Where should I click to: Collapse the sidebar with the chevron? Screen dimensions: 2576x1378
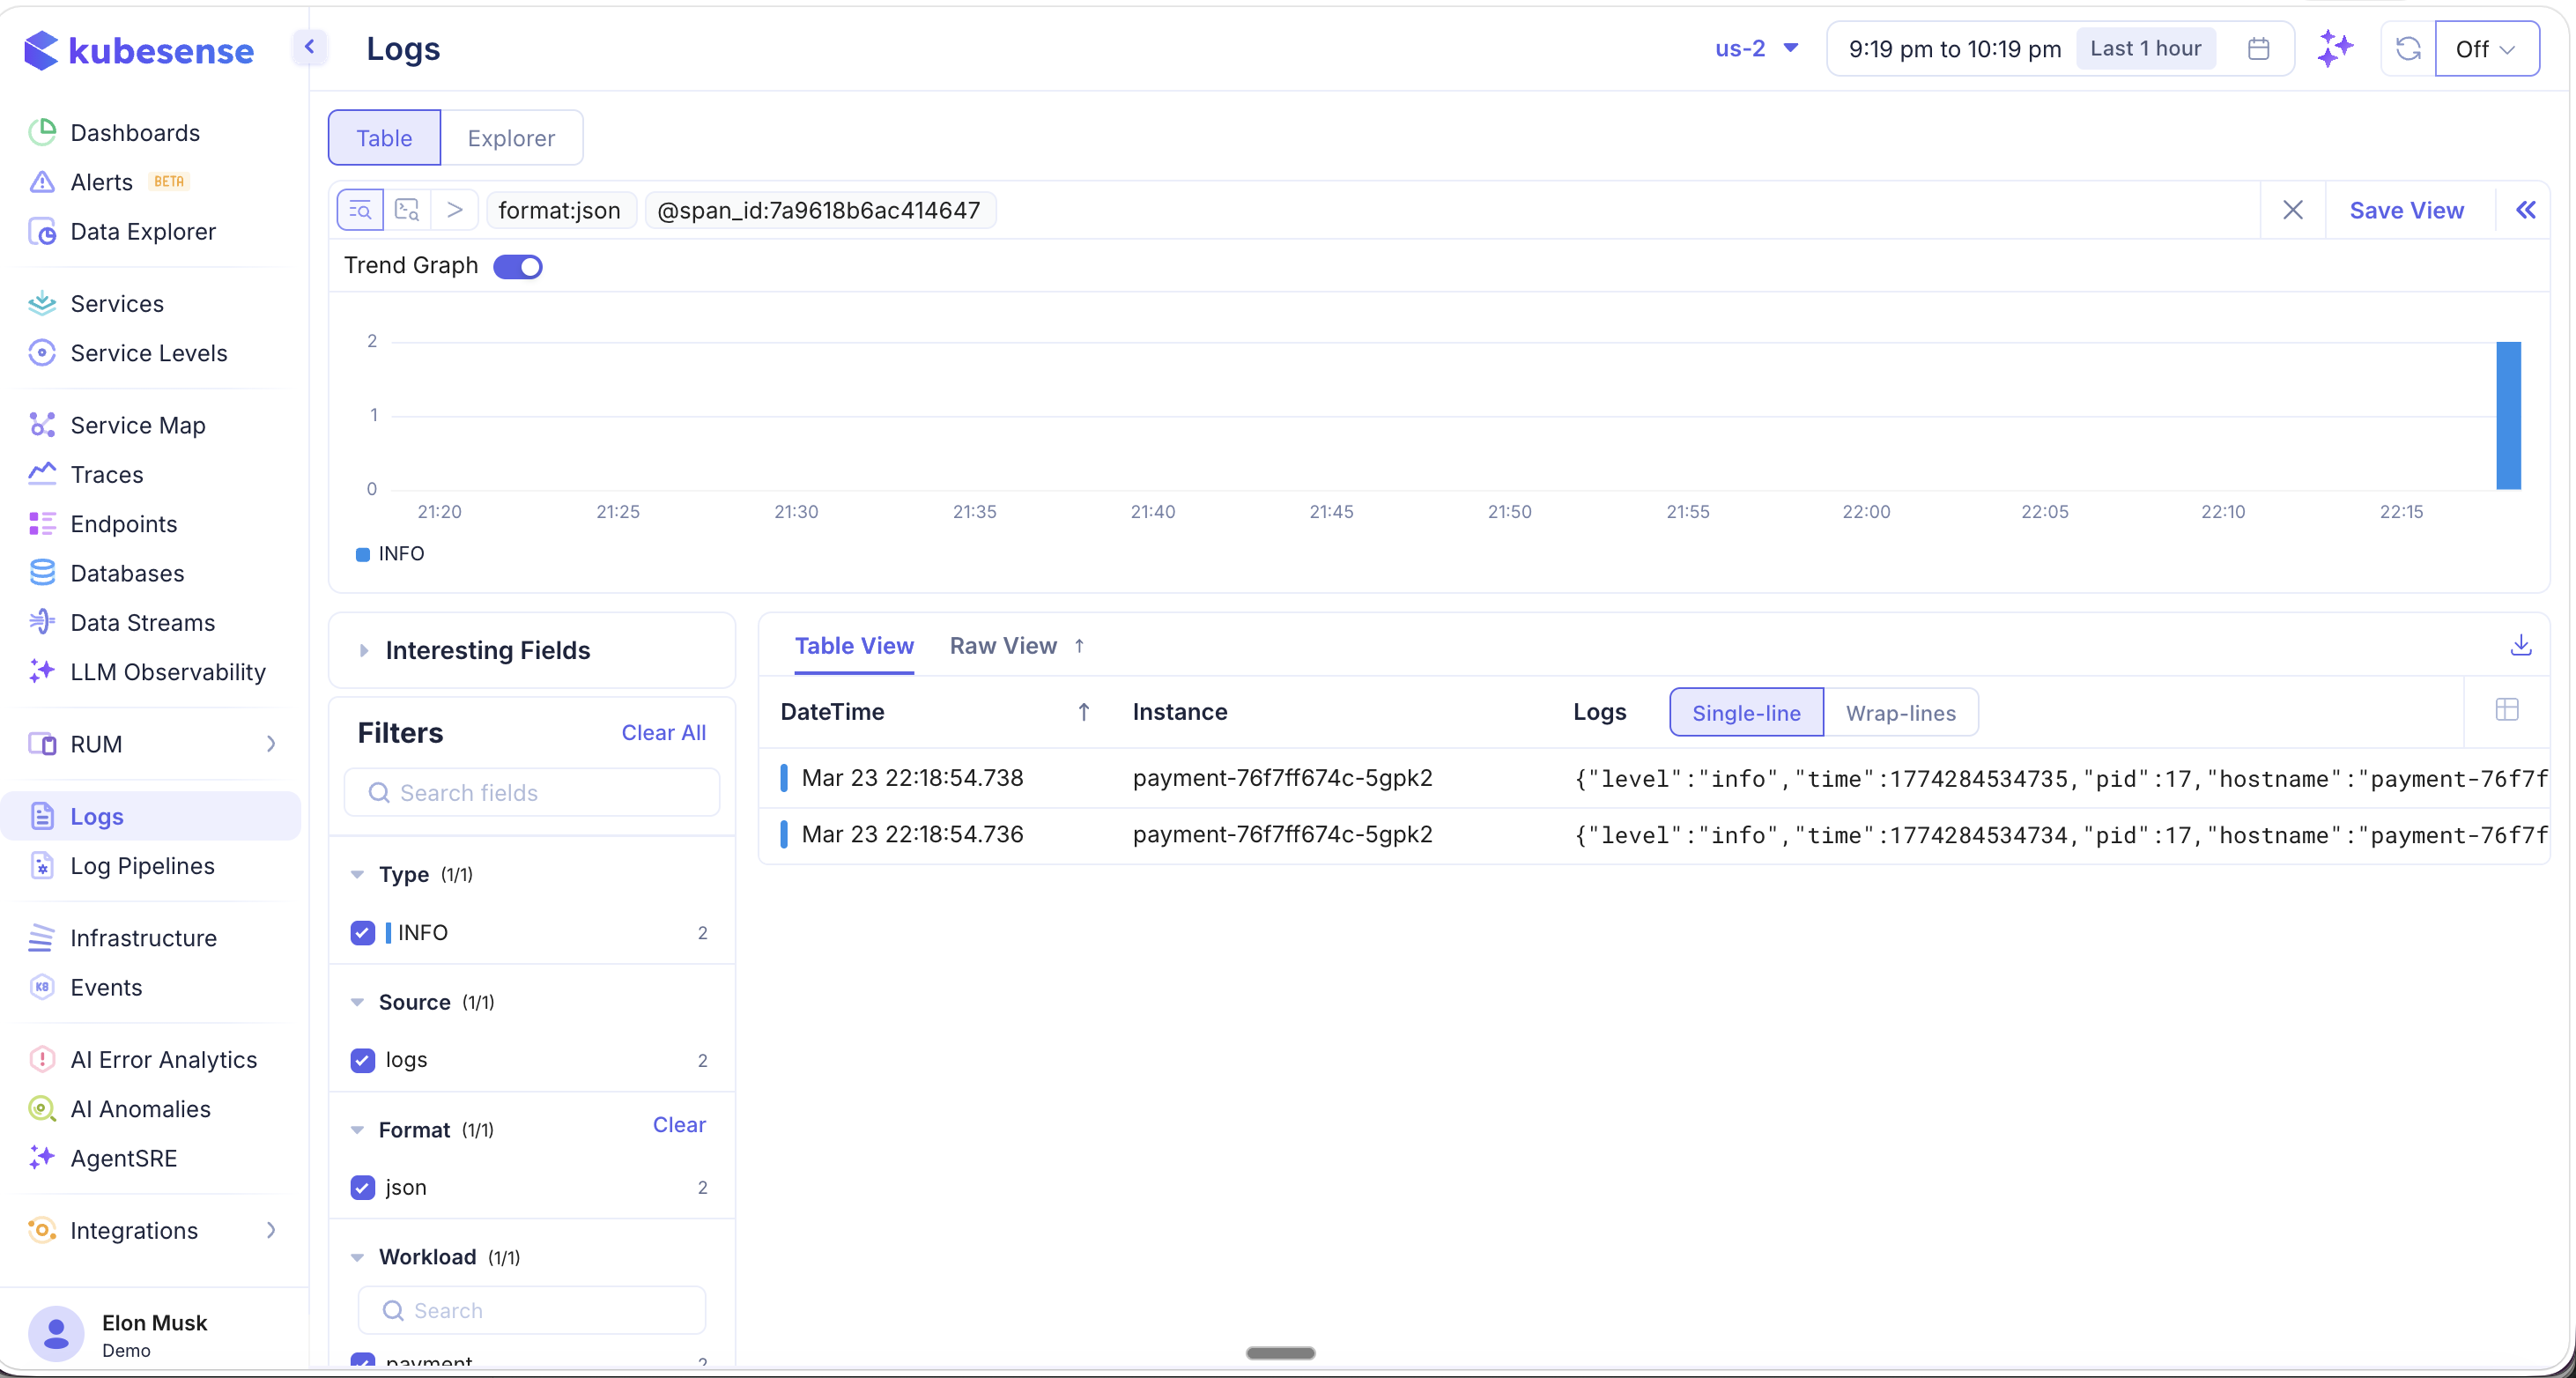pos(310,47)
